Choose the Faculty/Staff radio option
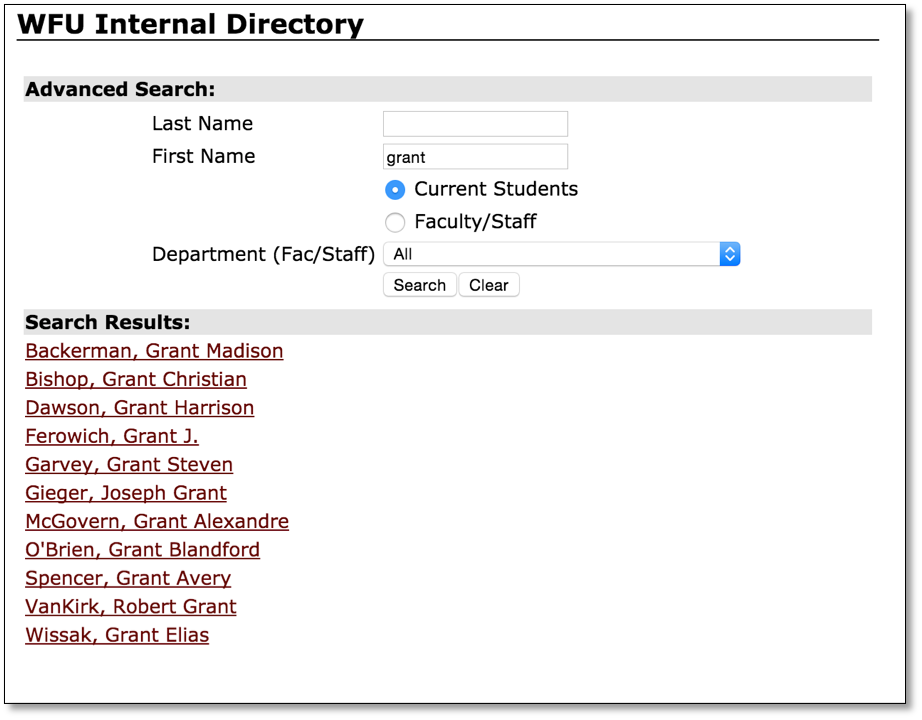922x720 pixels. (x=395, y=222)
